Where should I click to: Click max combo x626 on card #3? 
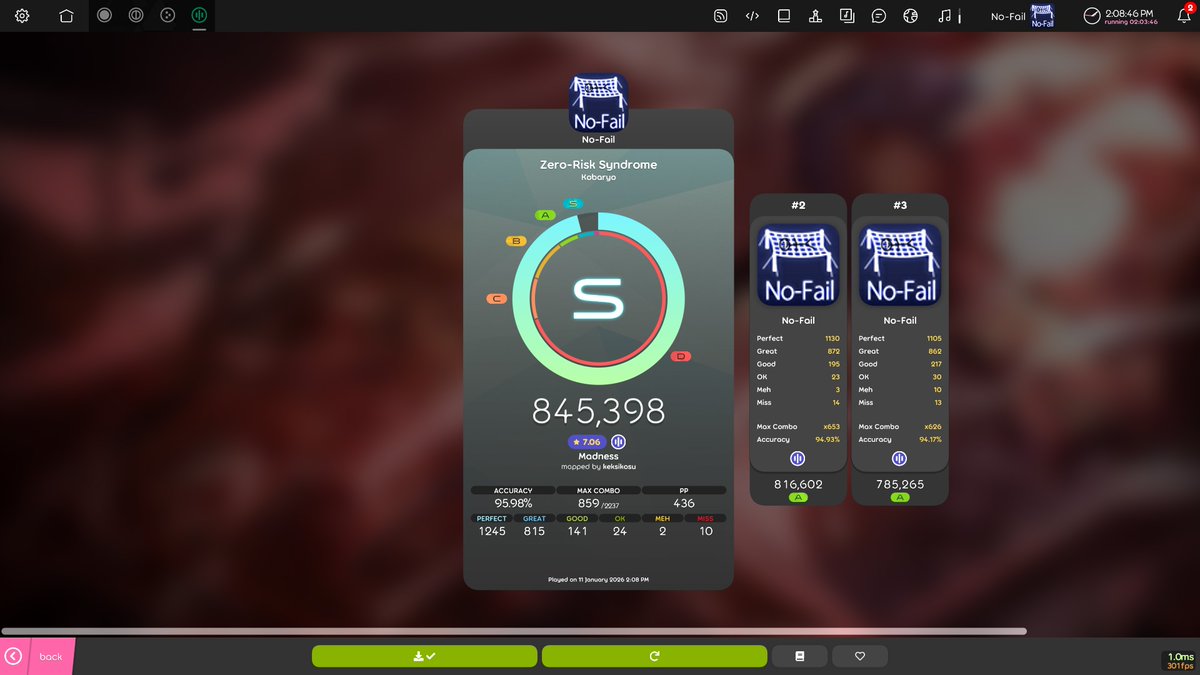click(x=933, y=427)
